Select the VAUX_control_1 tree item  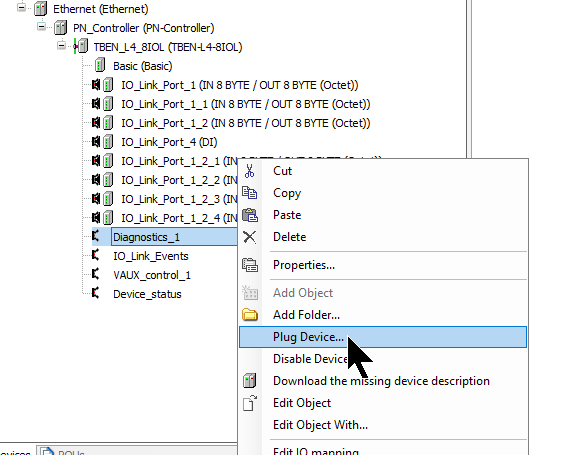tap(152, 275)
